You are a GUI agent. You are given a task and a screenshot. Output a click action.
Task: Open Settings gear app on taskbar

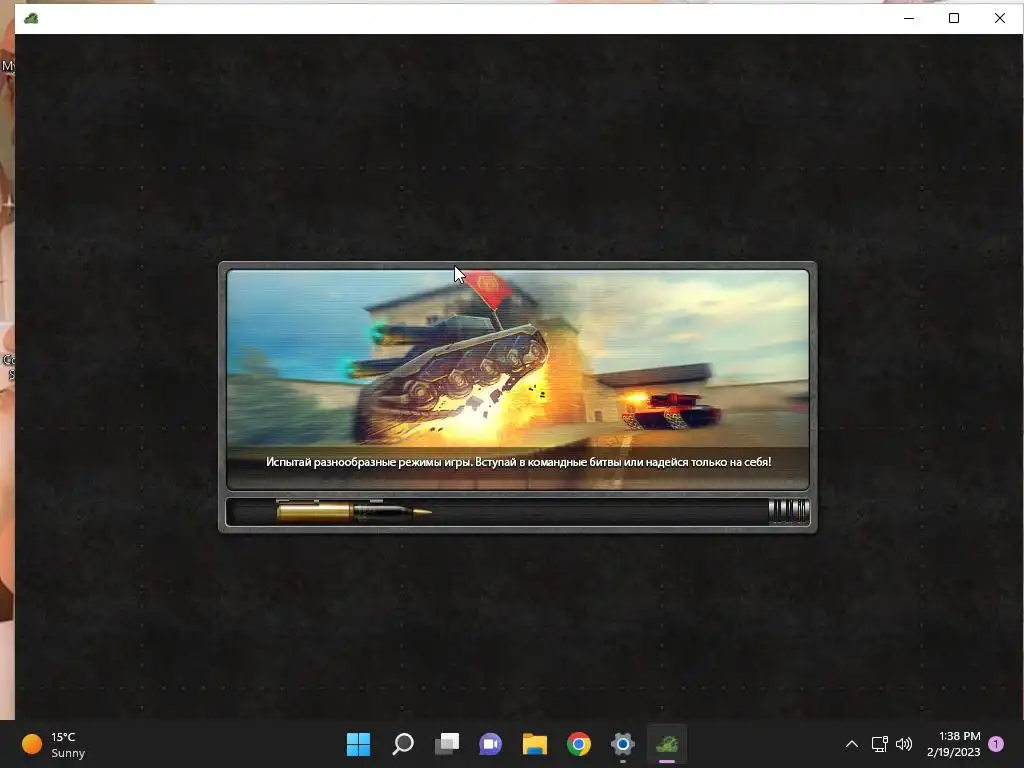pyautogui.click(x=622, y=744)
